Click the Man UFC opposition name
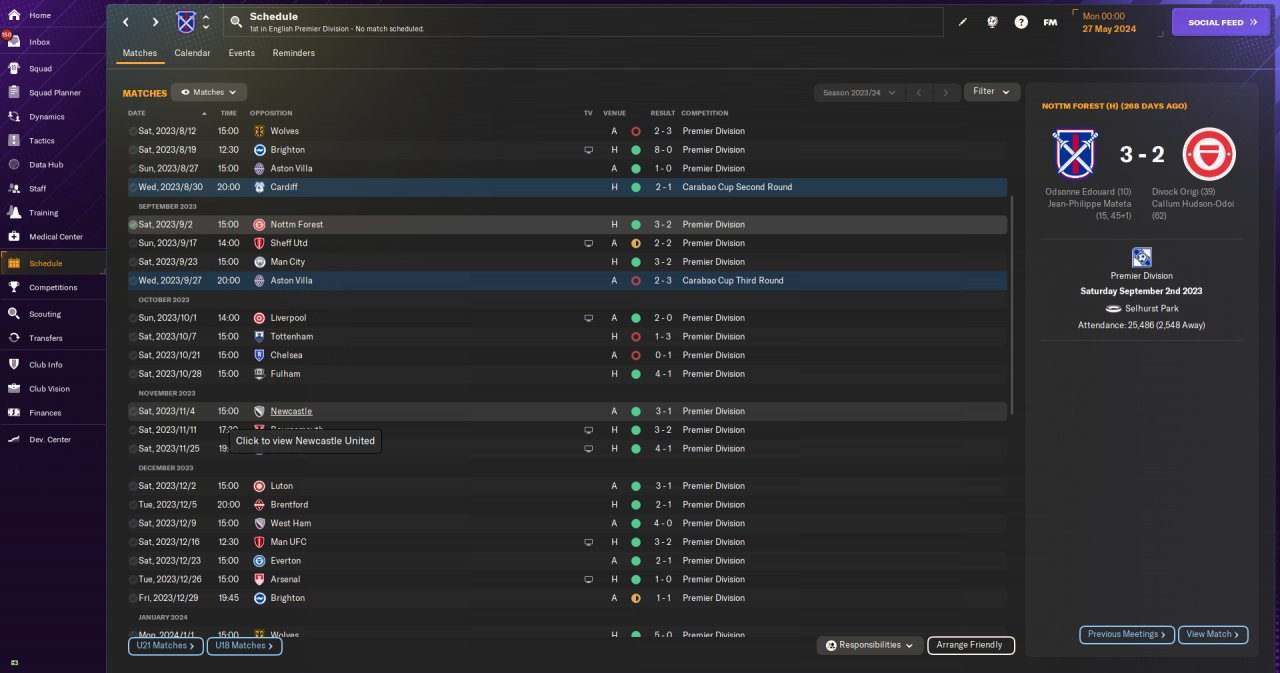The height and width of the screenshot is (673, 1280). tap(288, 542)
